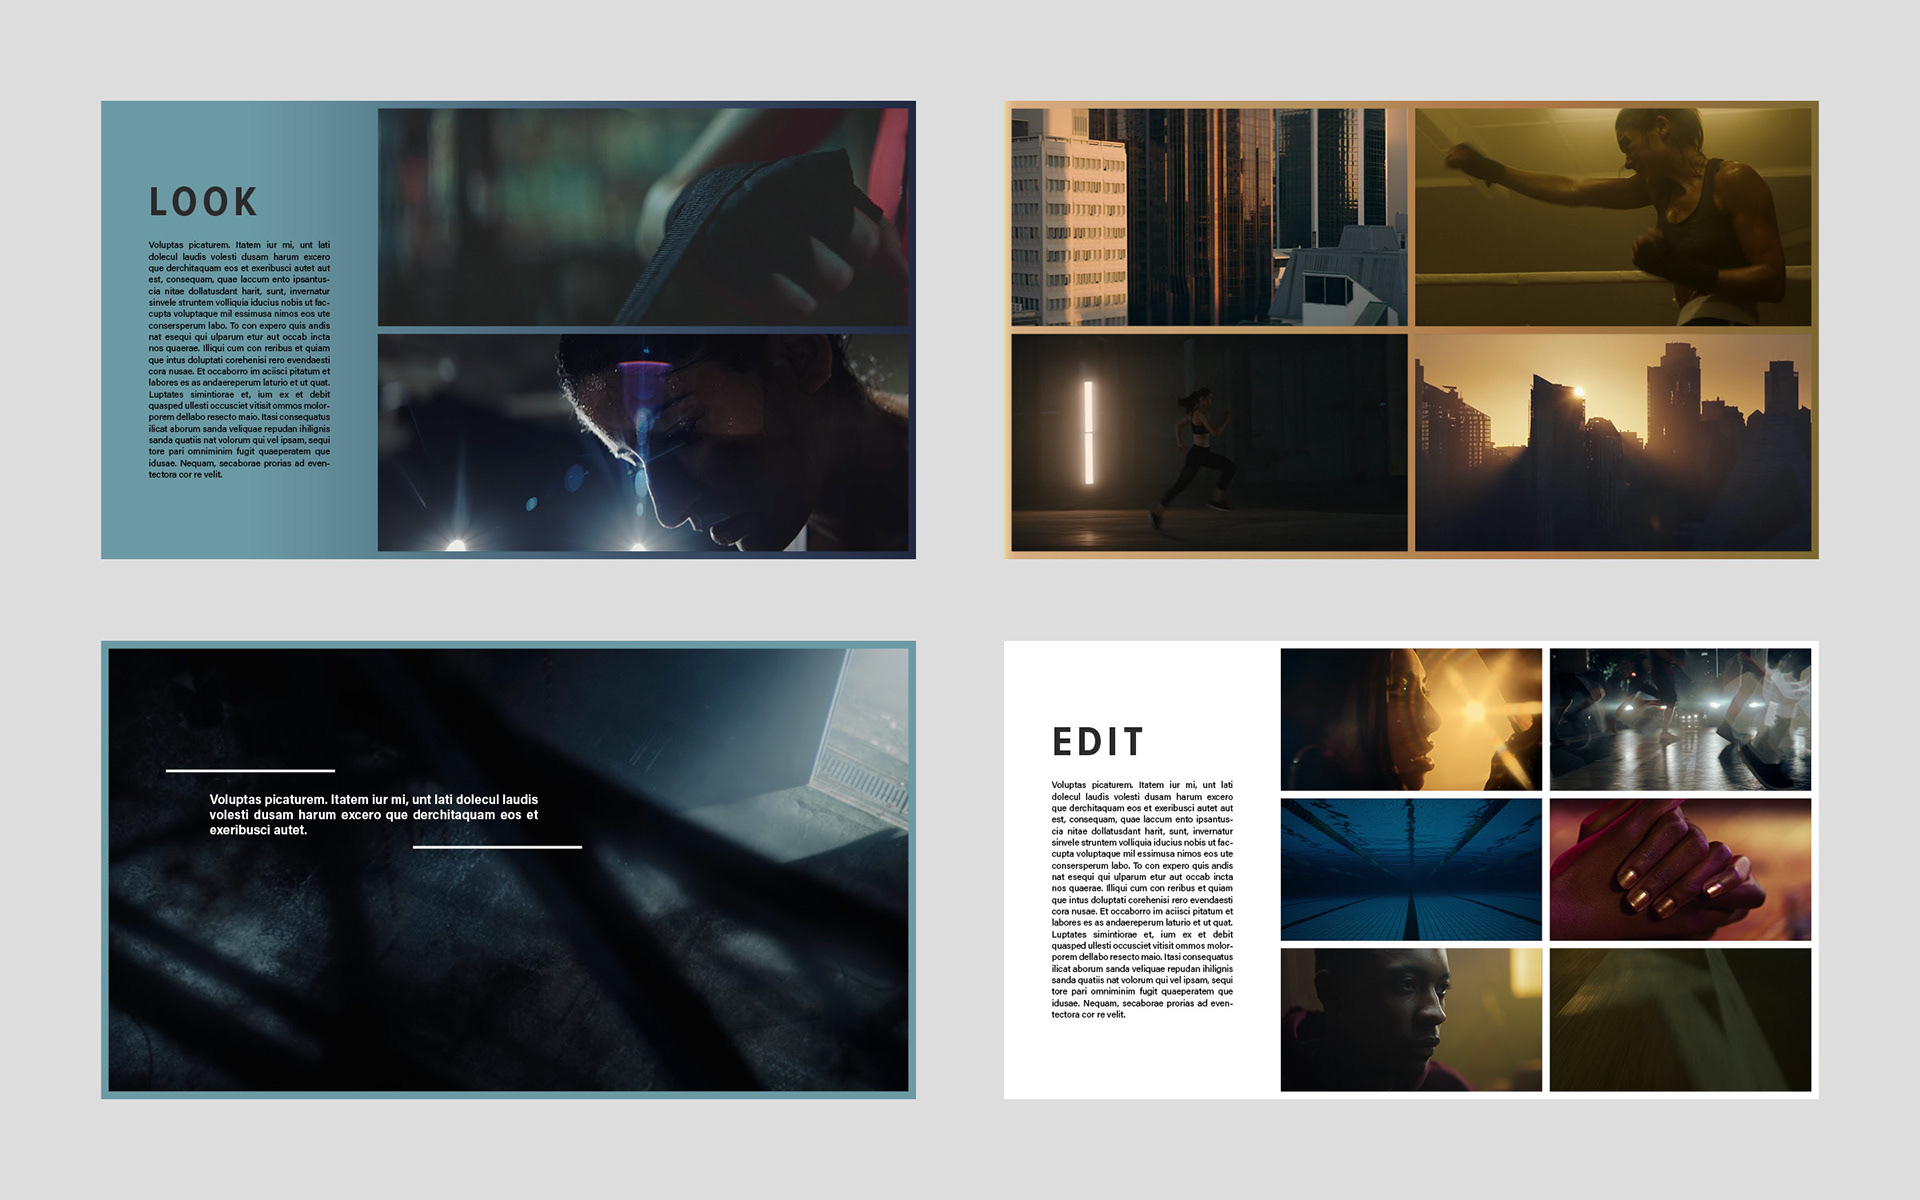The height and width of the screenshot is (1200, 1920).
Task: Click the night street runners photo
Action: click(1679, 719)
